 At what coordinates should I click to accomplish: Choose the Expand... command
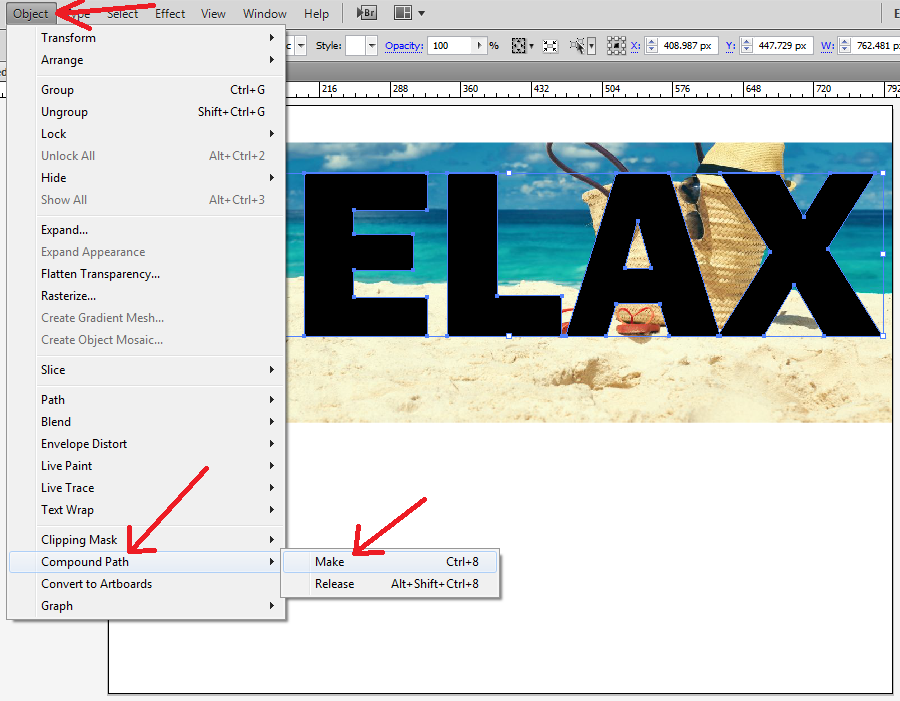[147, 230]
